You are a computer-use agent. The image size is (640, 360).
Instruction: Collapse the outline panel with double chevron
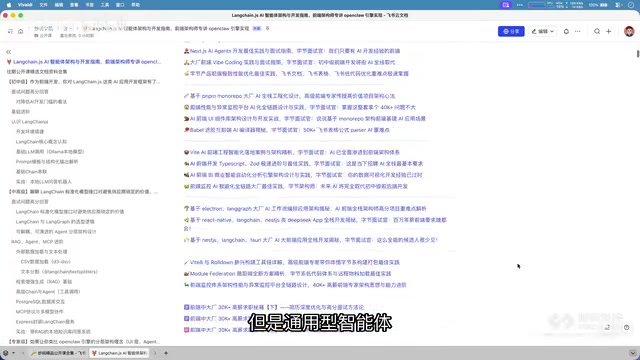coord(9,52)
